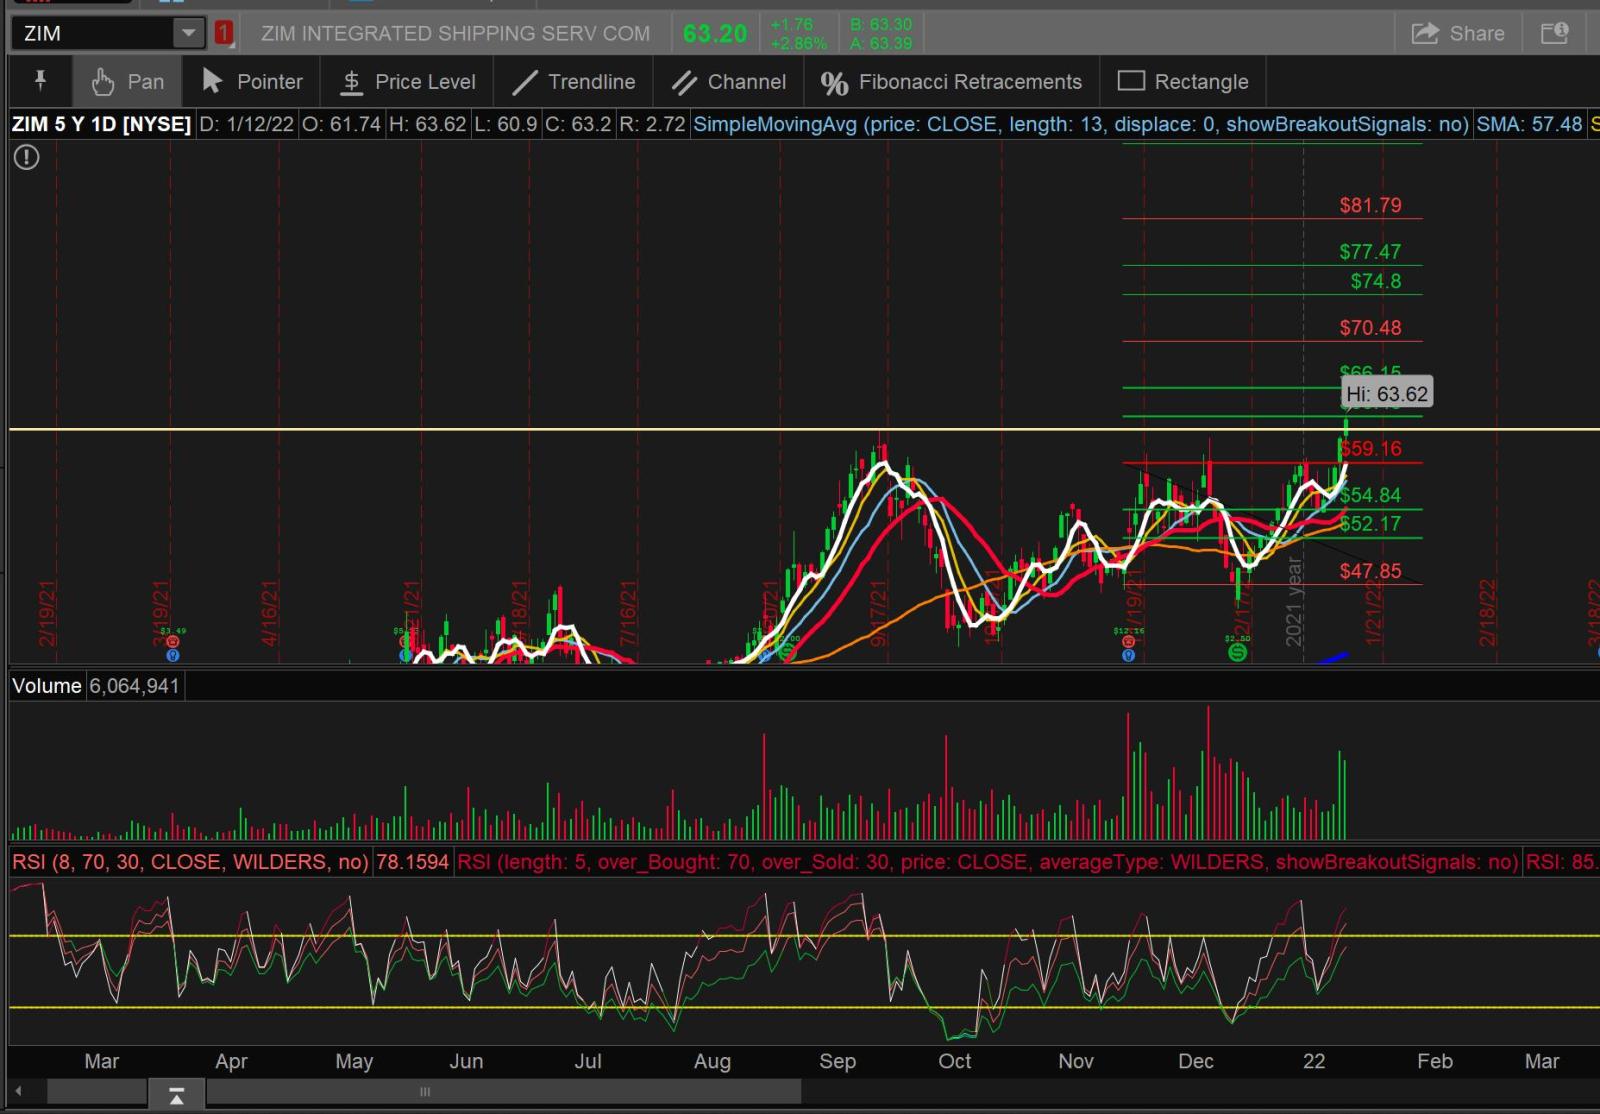Image resolution: width=1600 pixels, height=1114 pixels.
Task: Click the Feb label on time axis
Action: pyautogui.click(x=1434, y=1061)
